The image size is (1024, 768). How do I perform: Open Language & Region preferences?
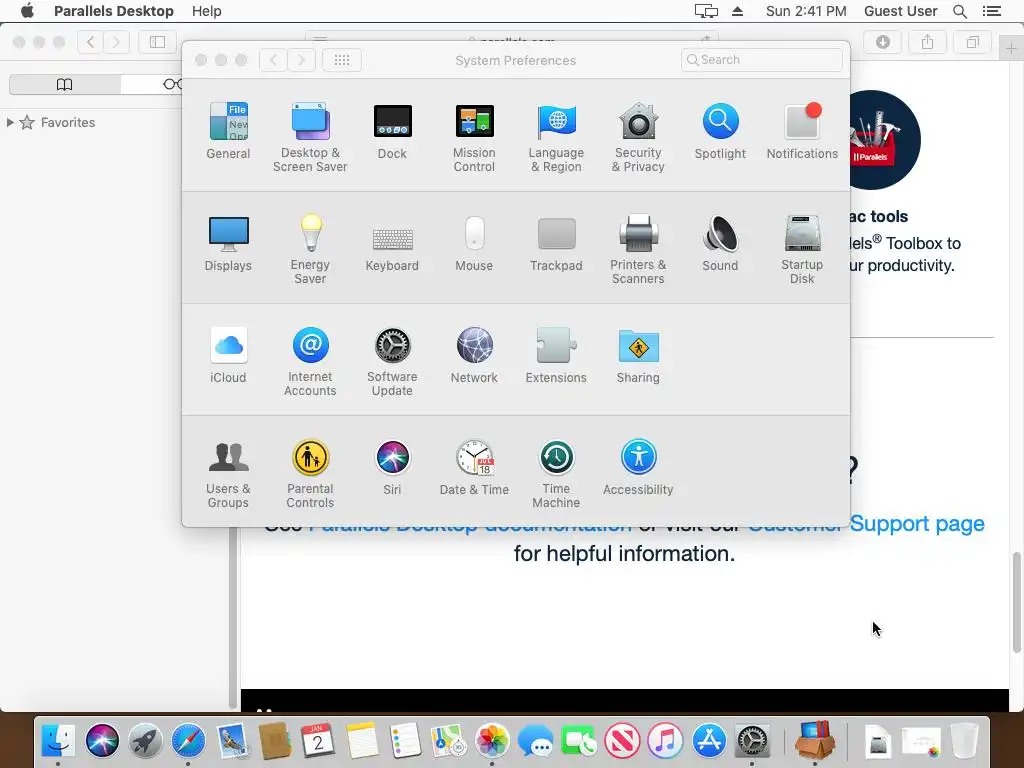pyautogui.click(x=556, y=138)
